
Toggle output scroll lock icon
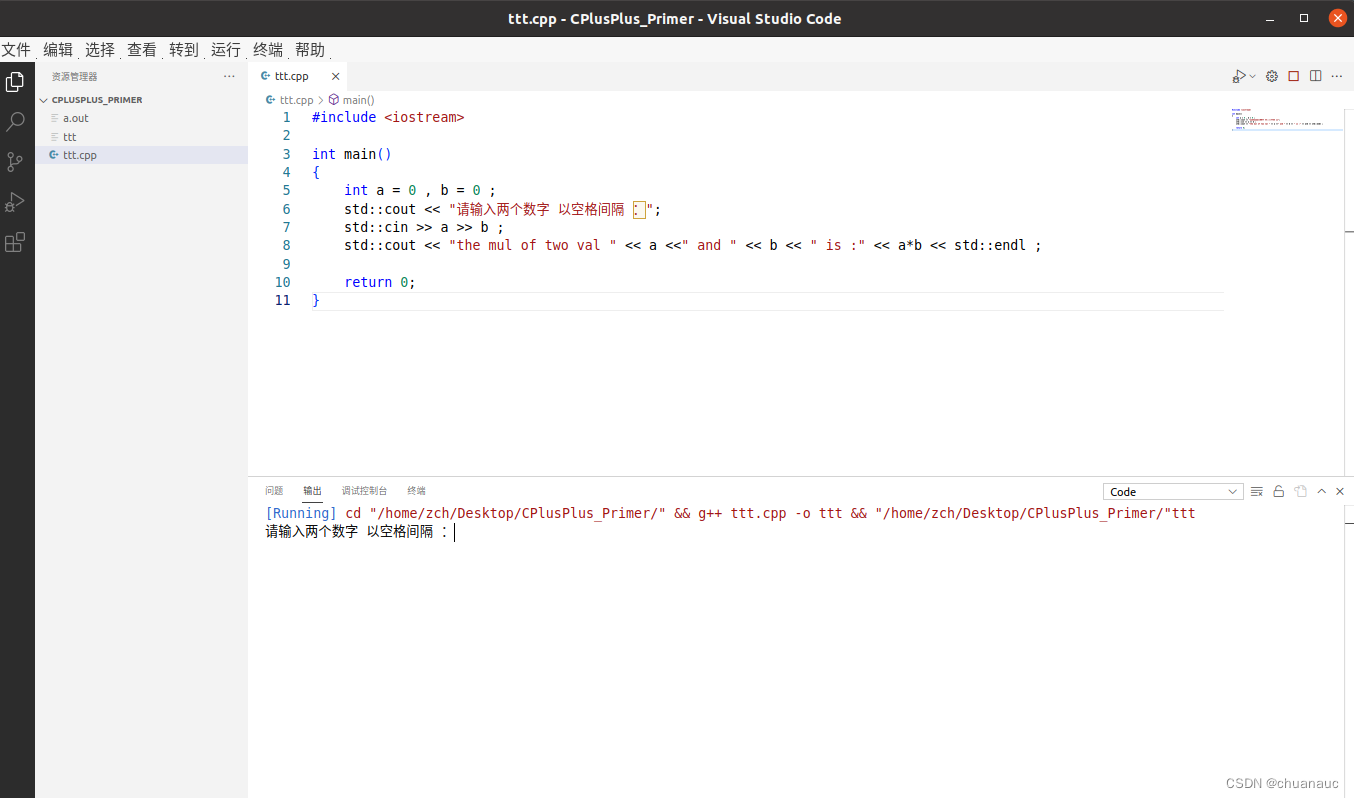[x=1279, y=491]
